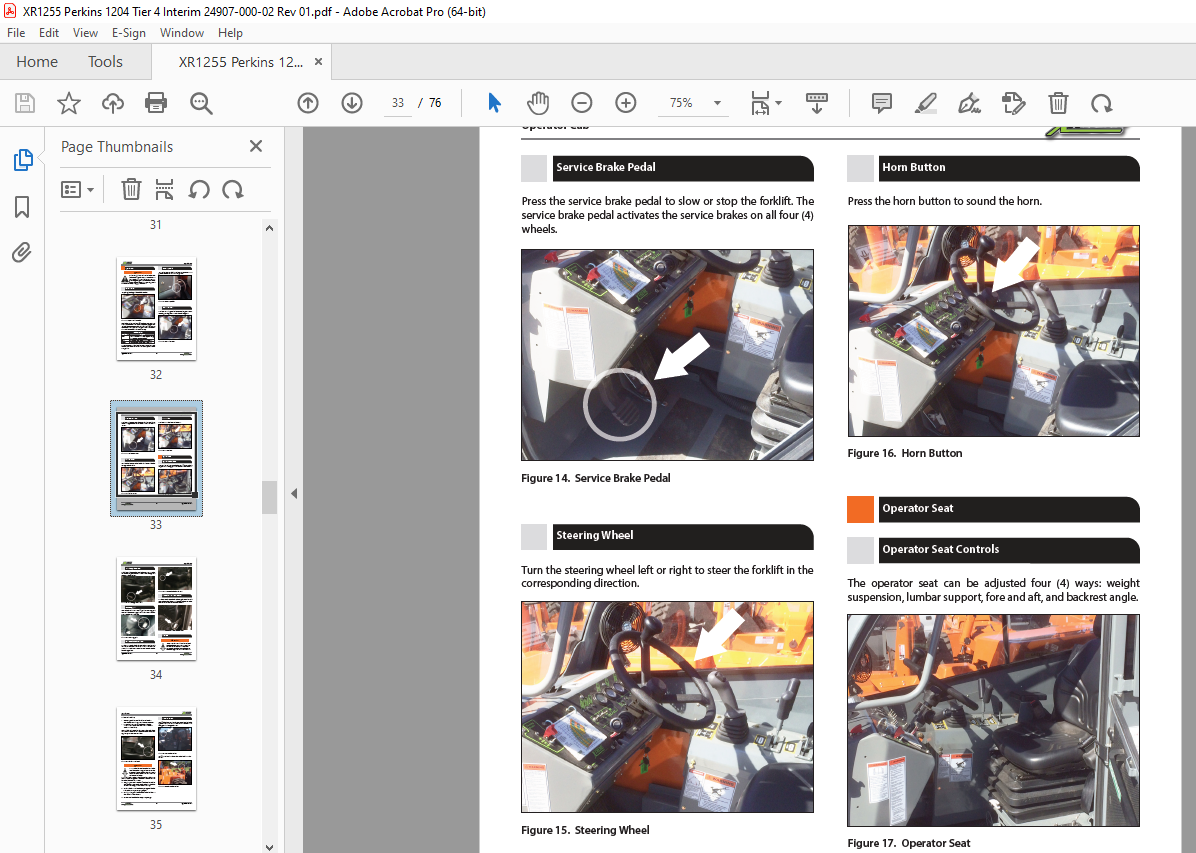Add document to starred favorites
This screenshot has height=853, width=1196.
[x=69, y=103]
